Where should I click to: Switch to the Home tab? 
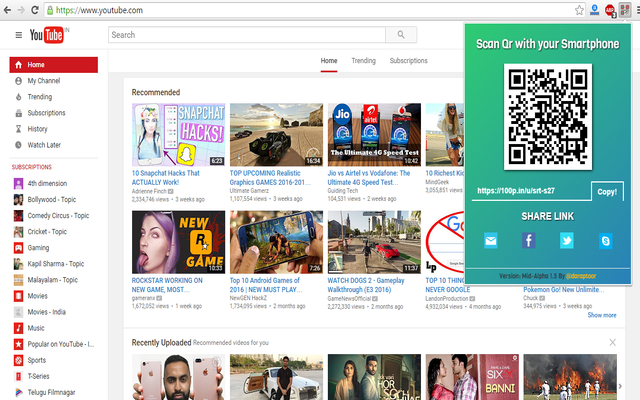tap(329, 61)
